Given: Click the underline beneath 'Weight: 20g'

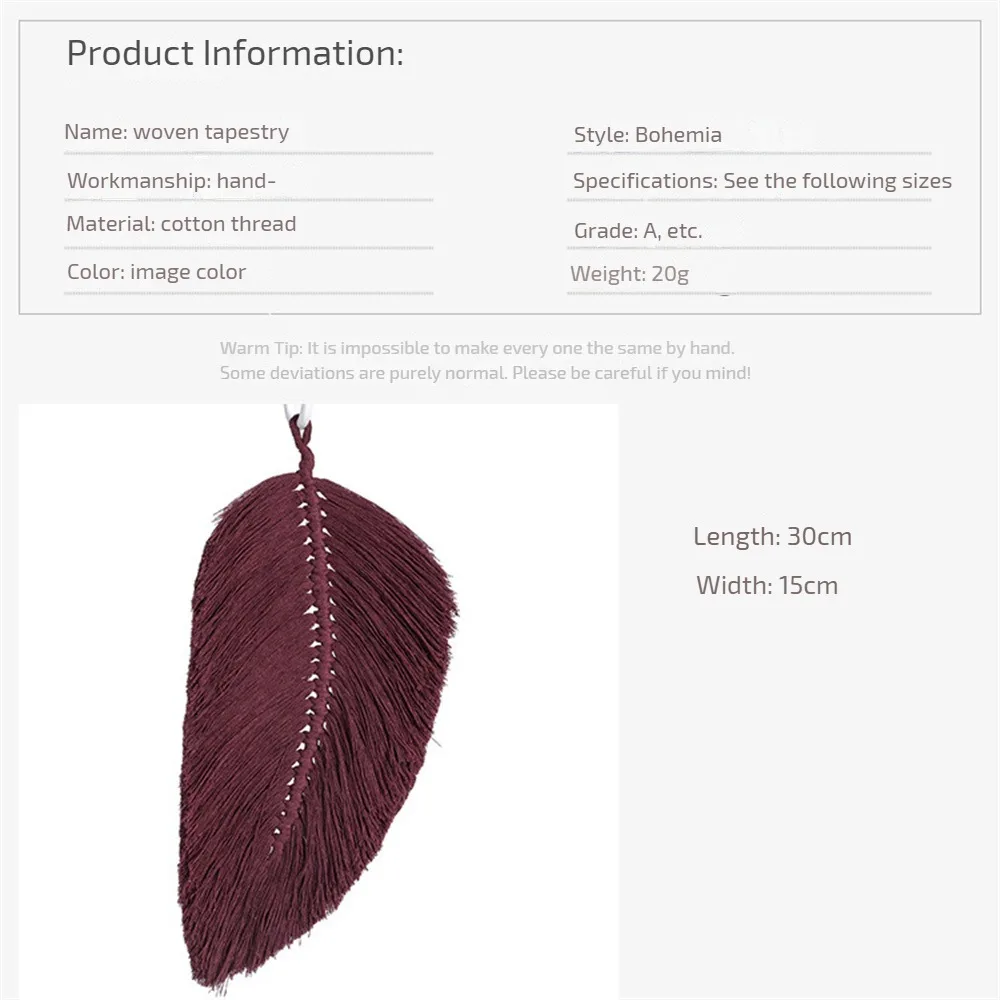Looking at the screenshot, I should click(x=749, y=293).
